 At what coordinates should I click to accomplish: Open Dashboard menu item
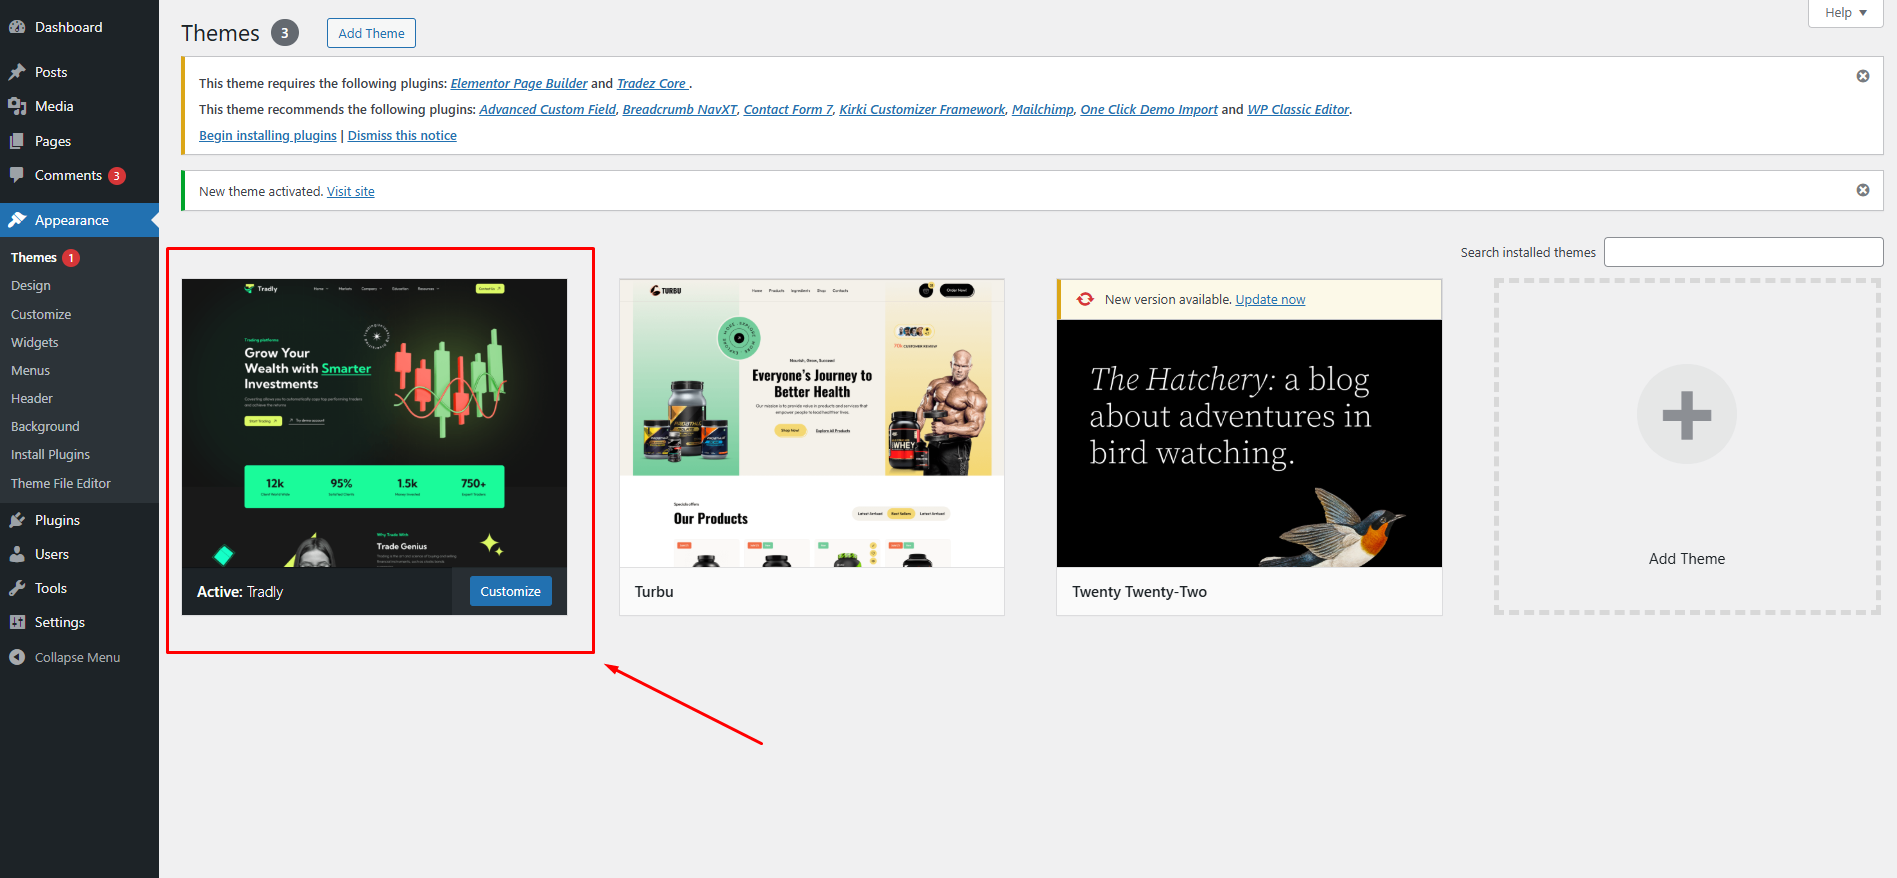79,27
